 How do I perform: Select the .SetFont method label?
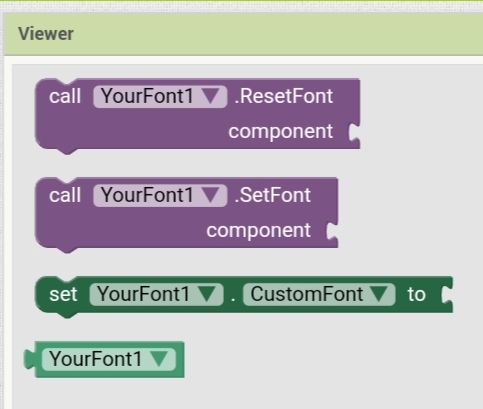pyautogui.click(x=272, y=195)
